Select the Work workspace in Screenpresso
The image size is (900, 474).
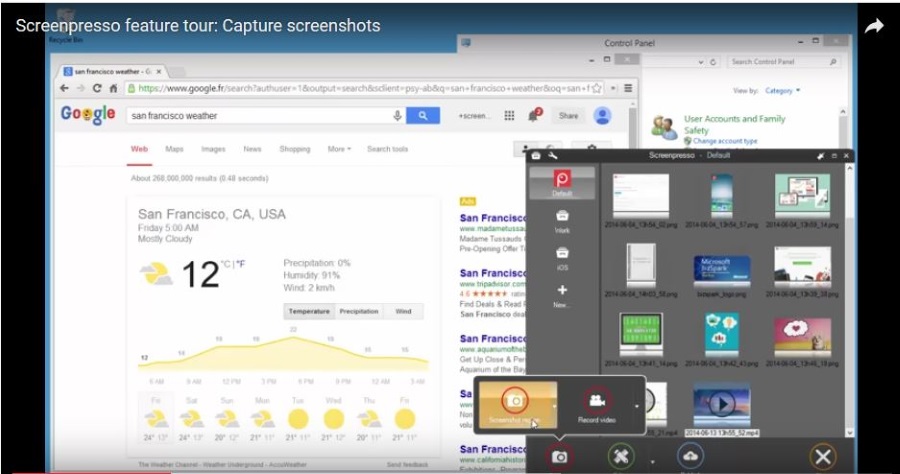[x=562, y=221]
